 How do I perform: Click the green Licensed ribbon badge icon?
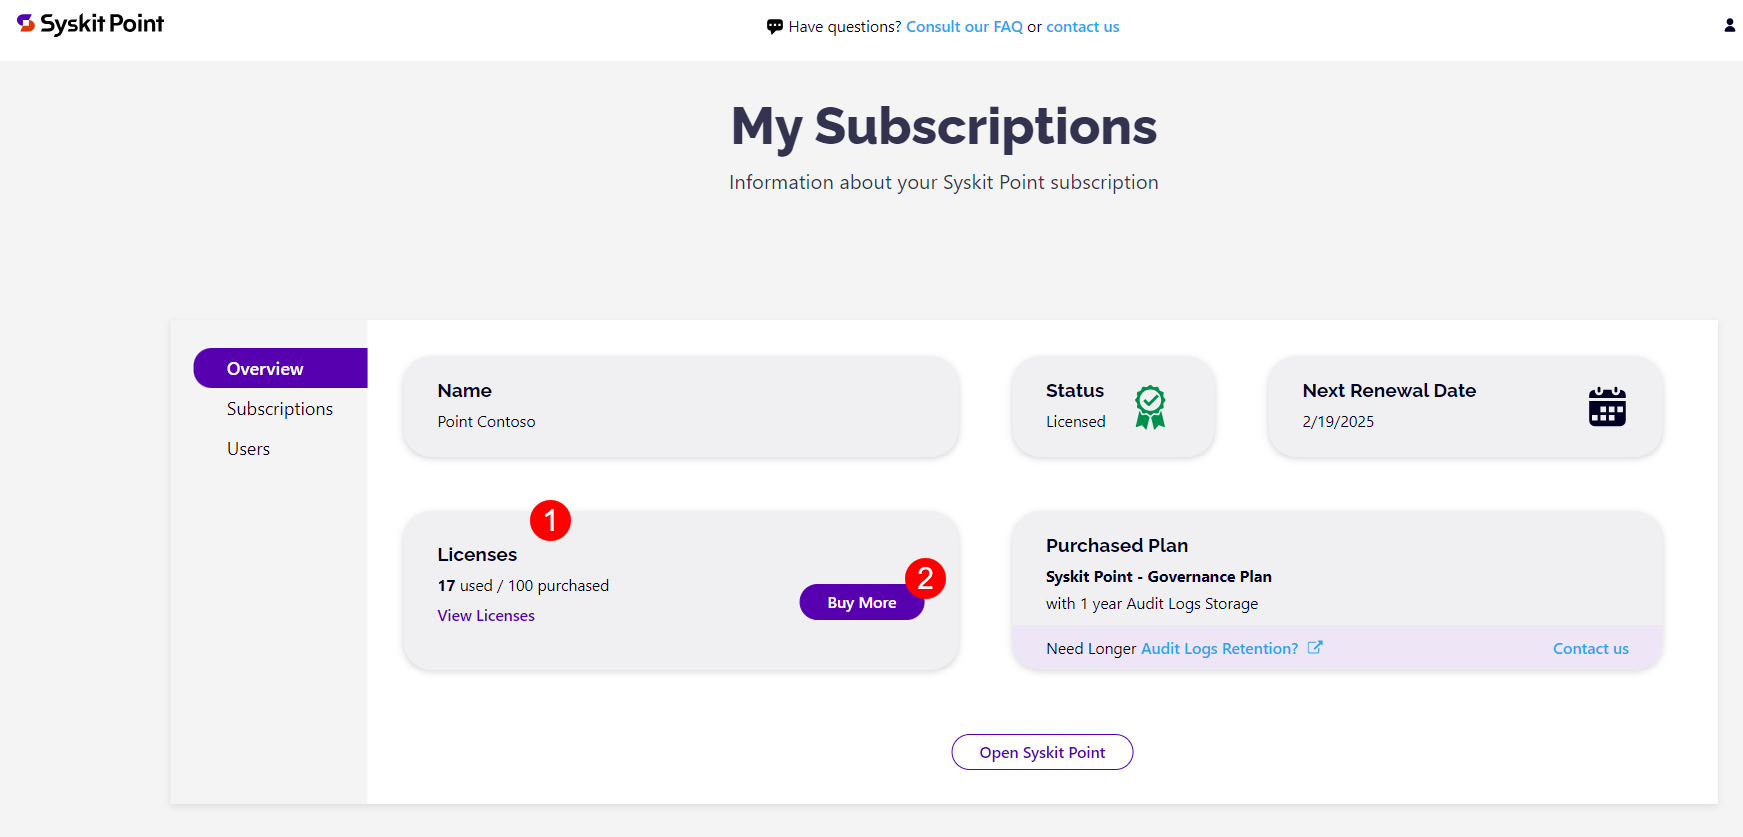tap(1150, 406)
